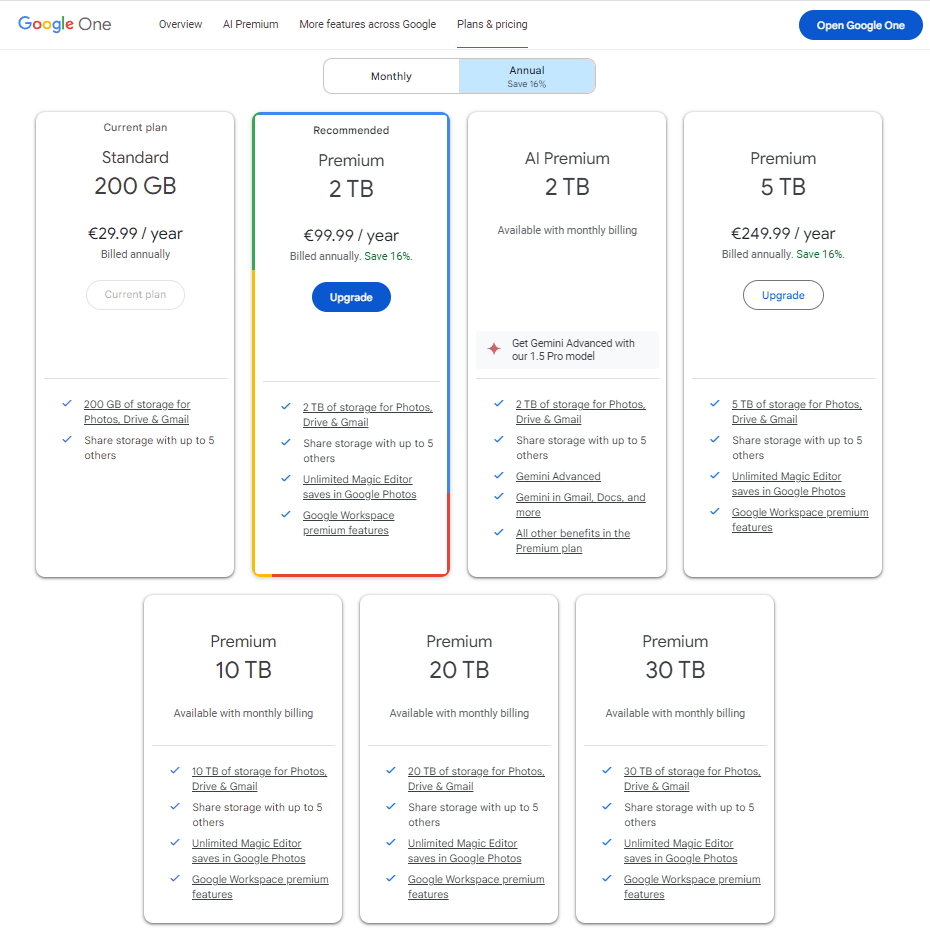Open "5 TB of storage for Photos" link

pyautogui.click(x=797, y=412)
